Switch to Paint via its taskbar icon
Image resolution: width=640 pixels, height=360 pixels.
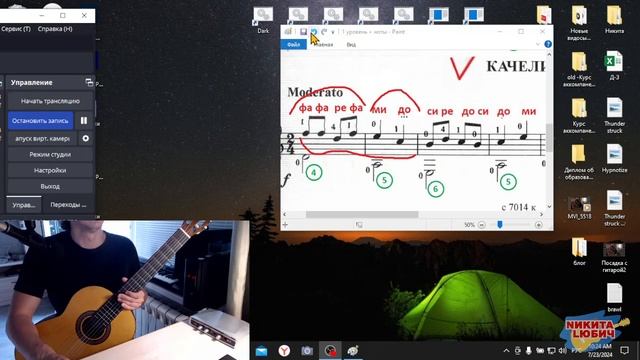tap(353, 351)
